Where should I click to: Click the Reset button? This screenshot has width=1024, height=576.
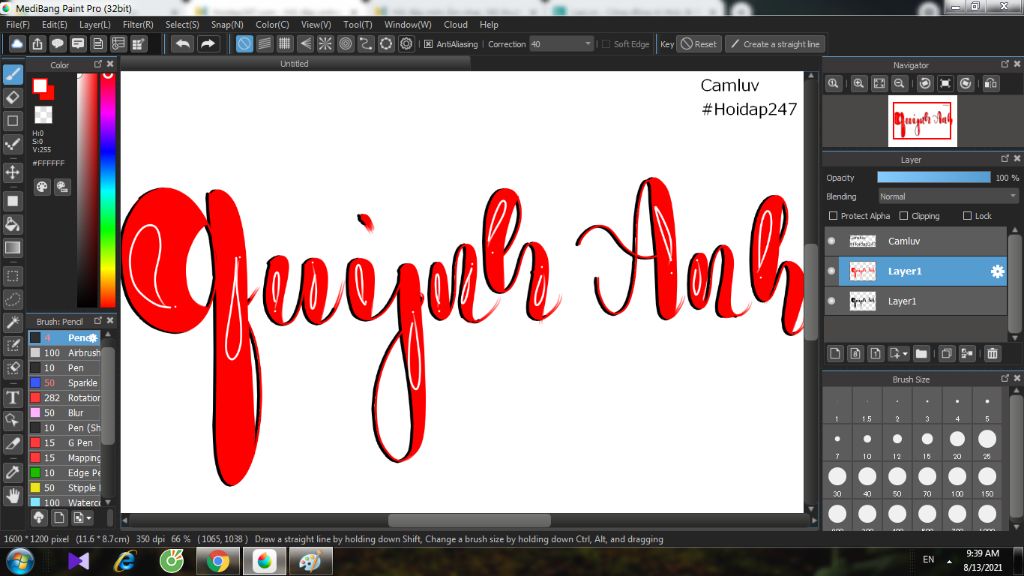pos(699,44)
